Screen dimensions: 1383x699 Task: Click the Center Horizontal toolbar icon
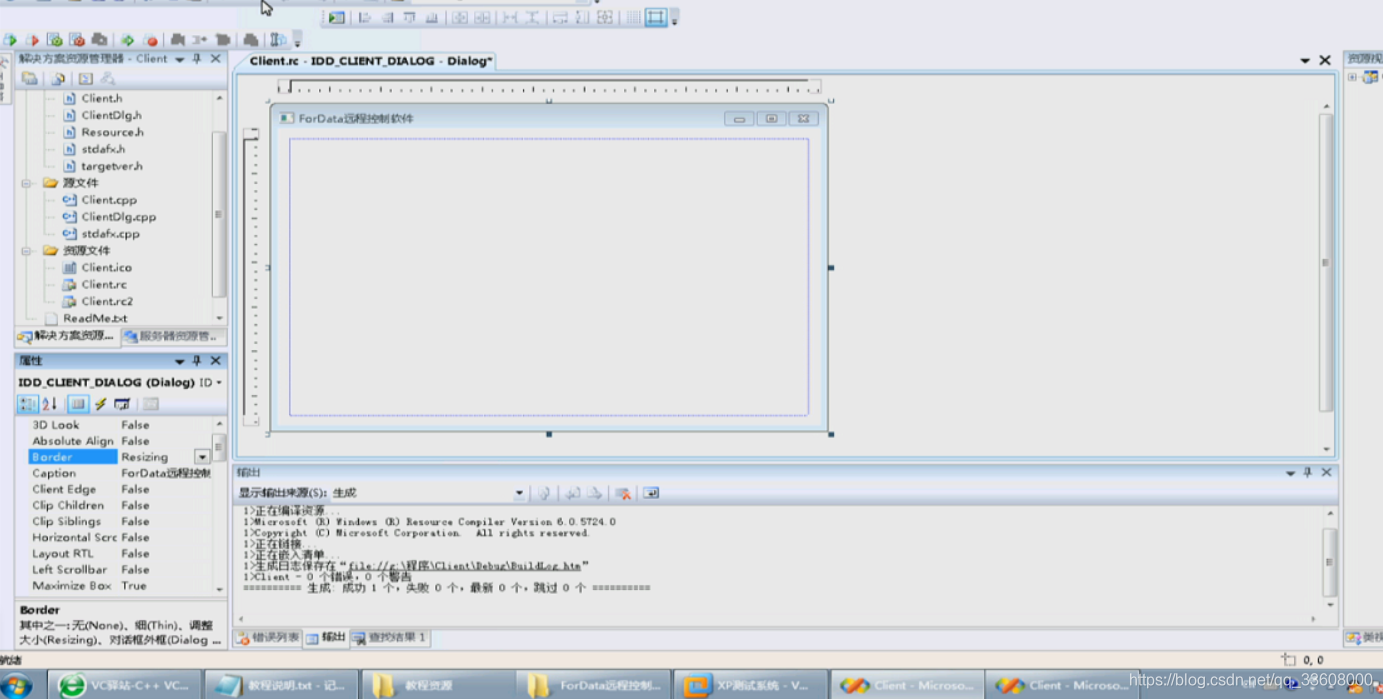483,18
